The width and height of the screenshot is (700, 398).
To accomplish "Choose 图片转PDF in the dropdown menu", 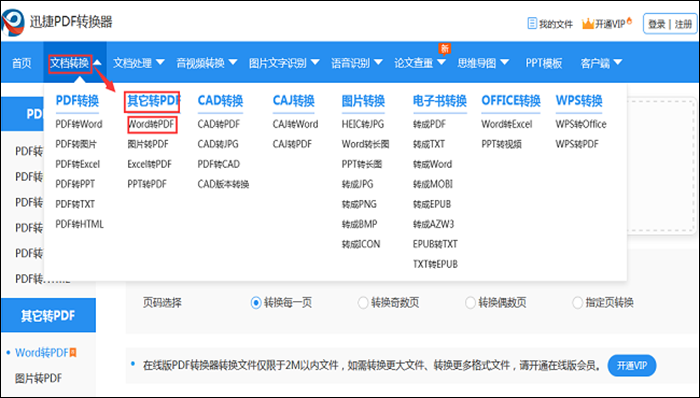I will point(148,144).
